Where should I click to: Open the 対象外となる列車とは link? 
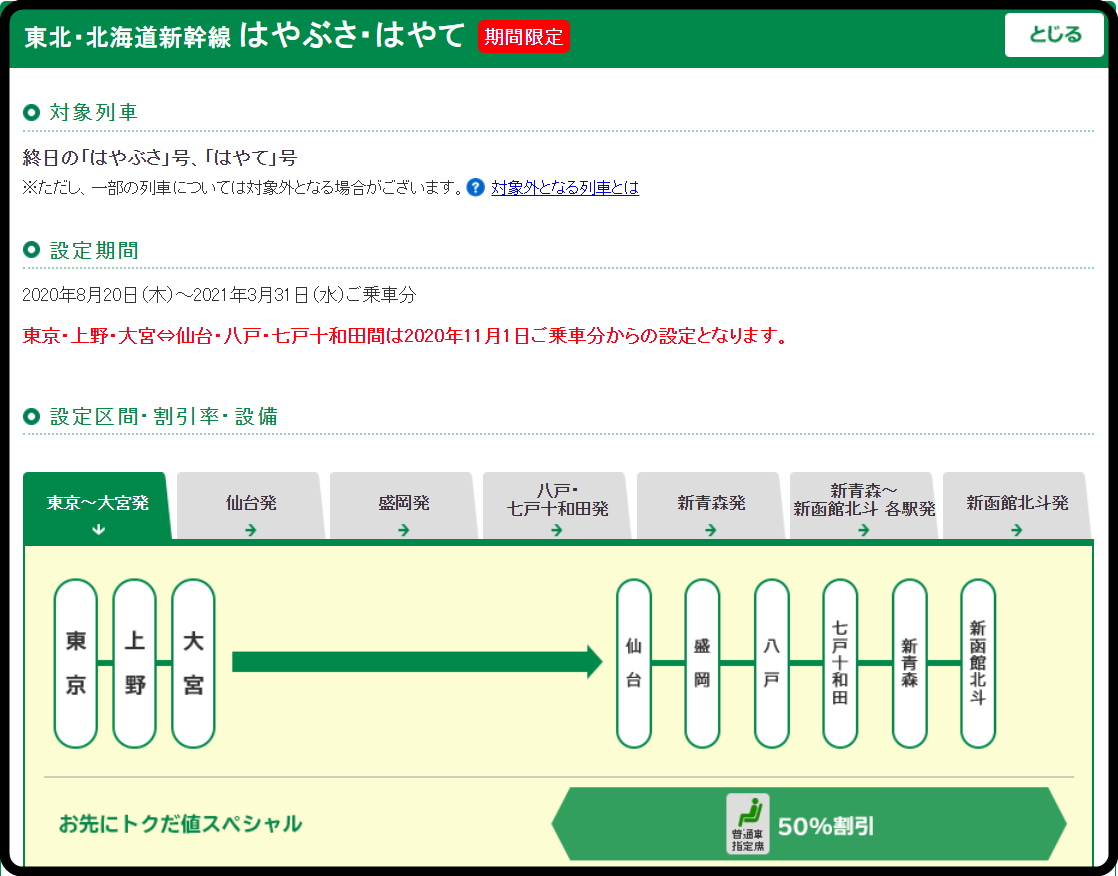(x=565, y=187)
